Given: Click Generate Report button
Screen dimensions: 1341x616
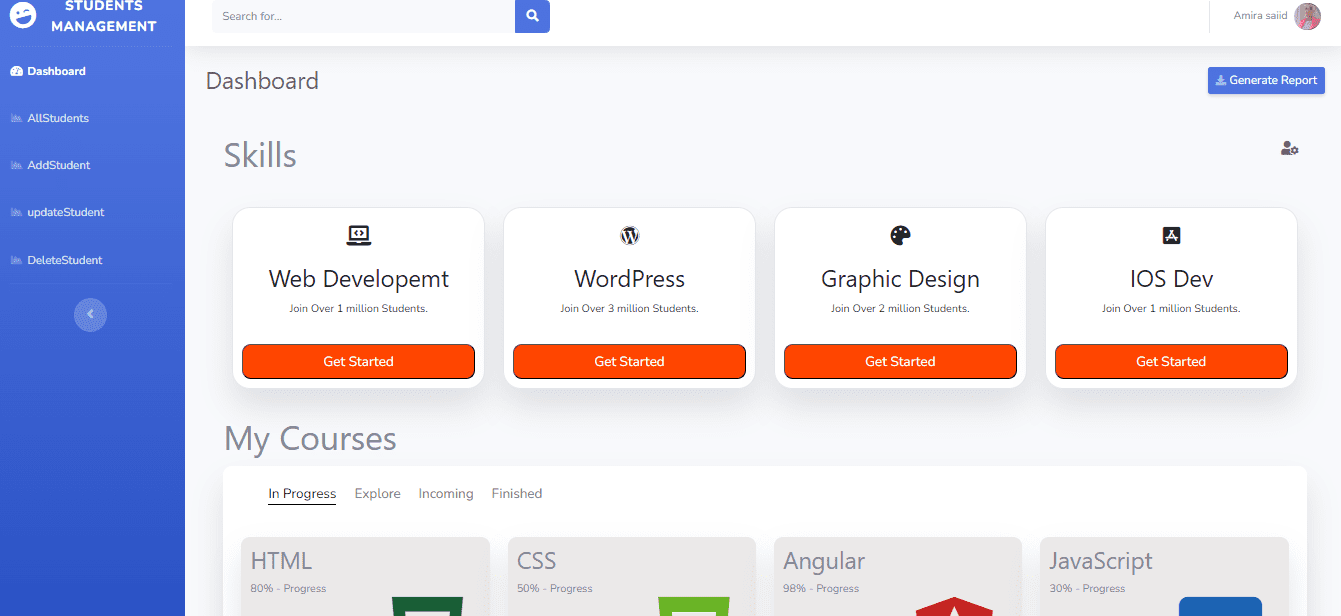Looking at the screenshot, I should click(x=1266, y=80).
